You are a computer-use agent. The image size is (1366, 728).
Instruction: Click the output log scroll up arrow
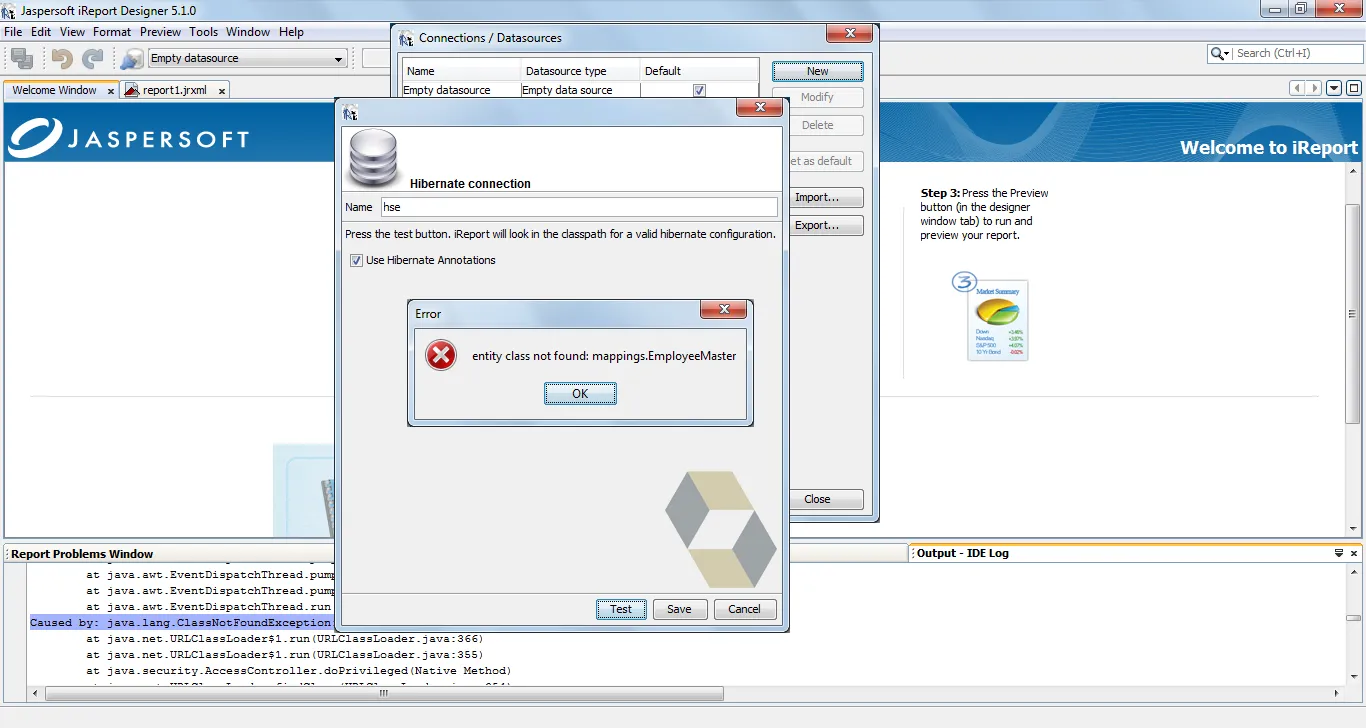(1353, 571)
